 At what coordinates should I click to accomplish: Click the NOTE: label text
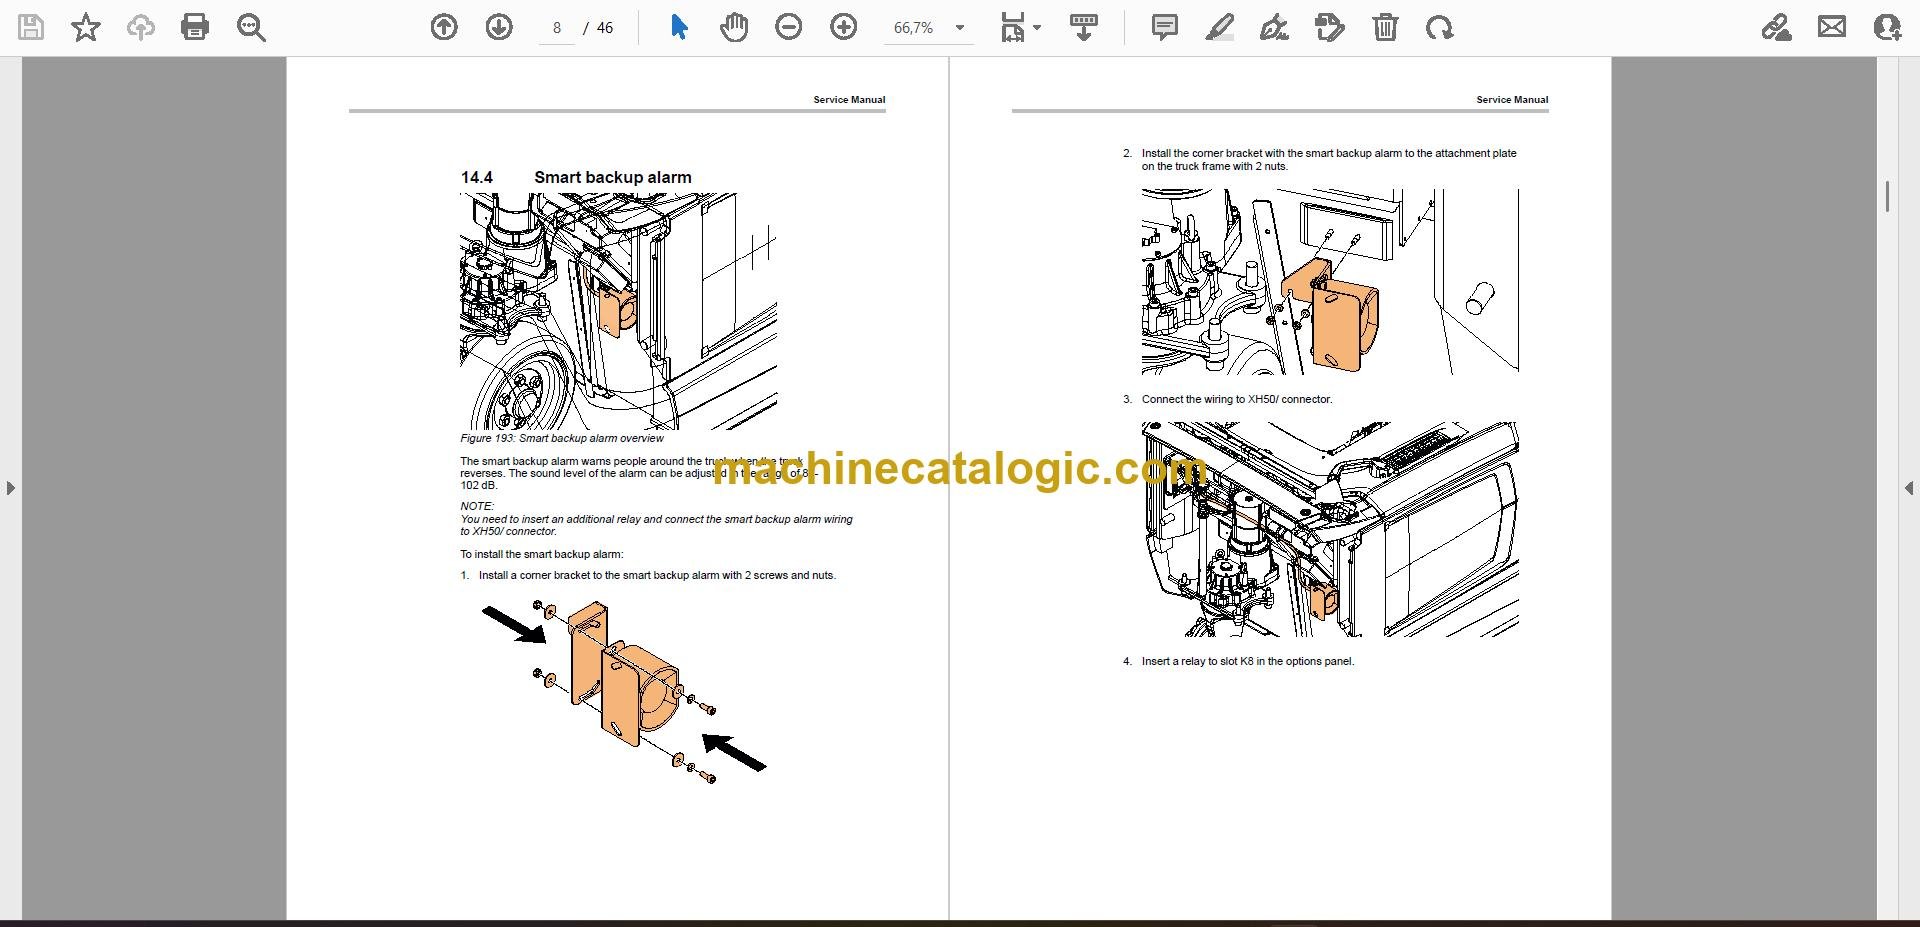click(477, 506)
